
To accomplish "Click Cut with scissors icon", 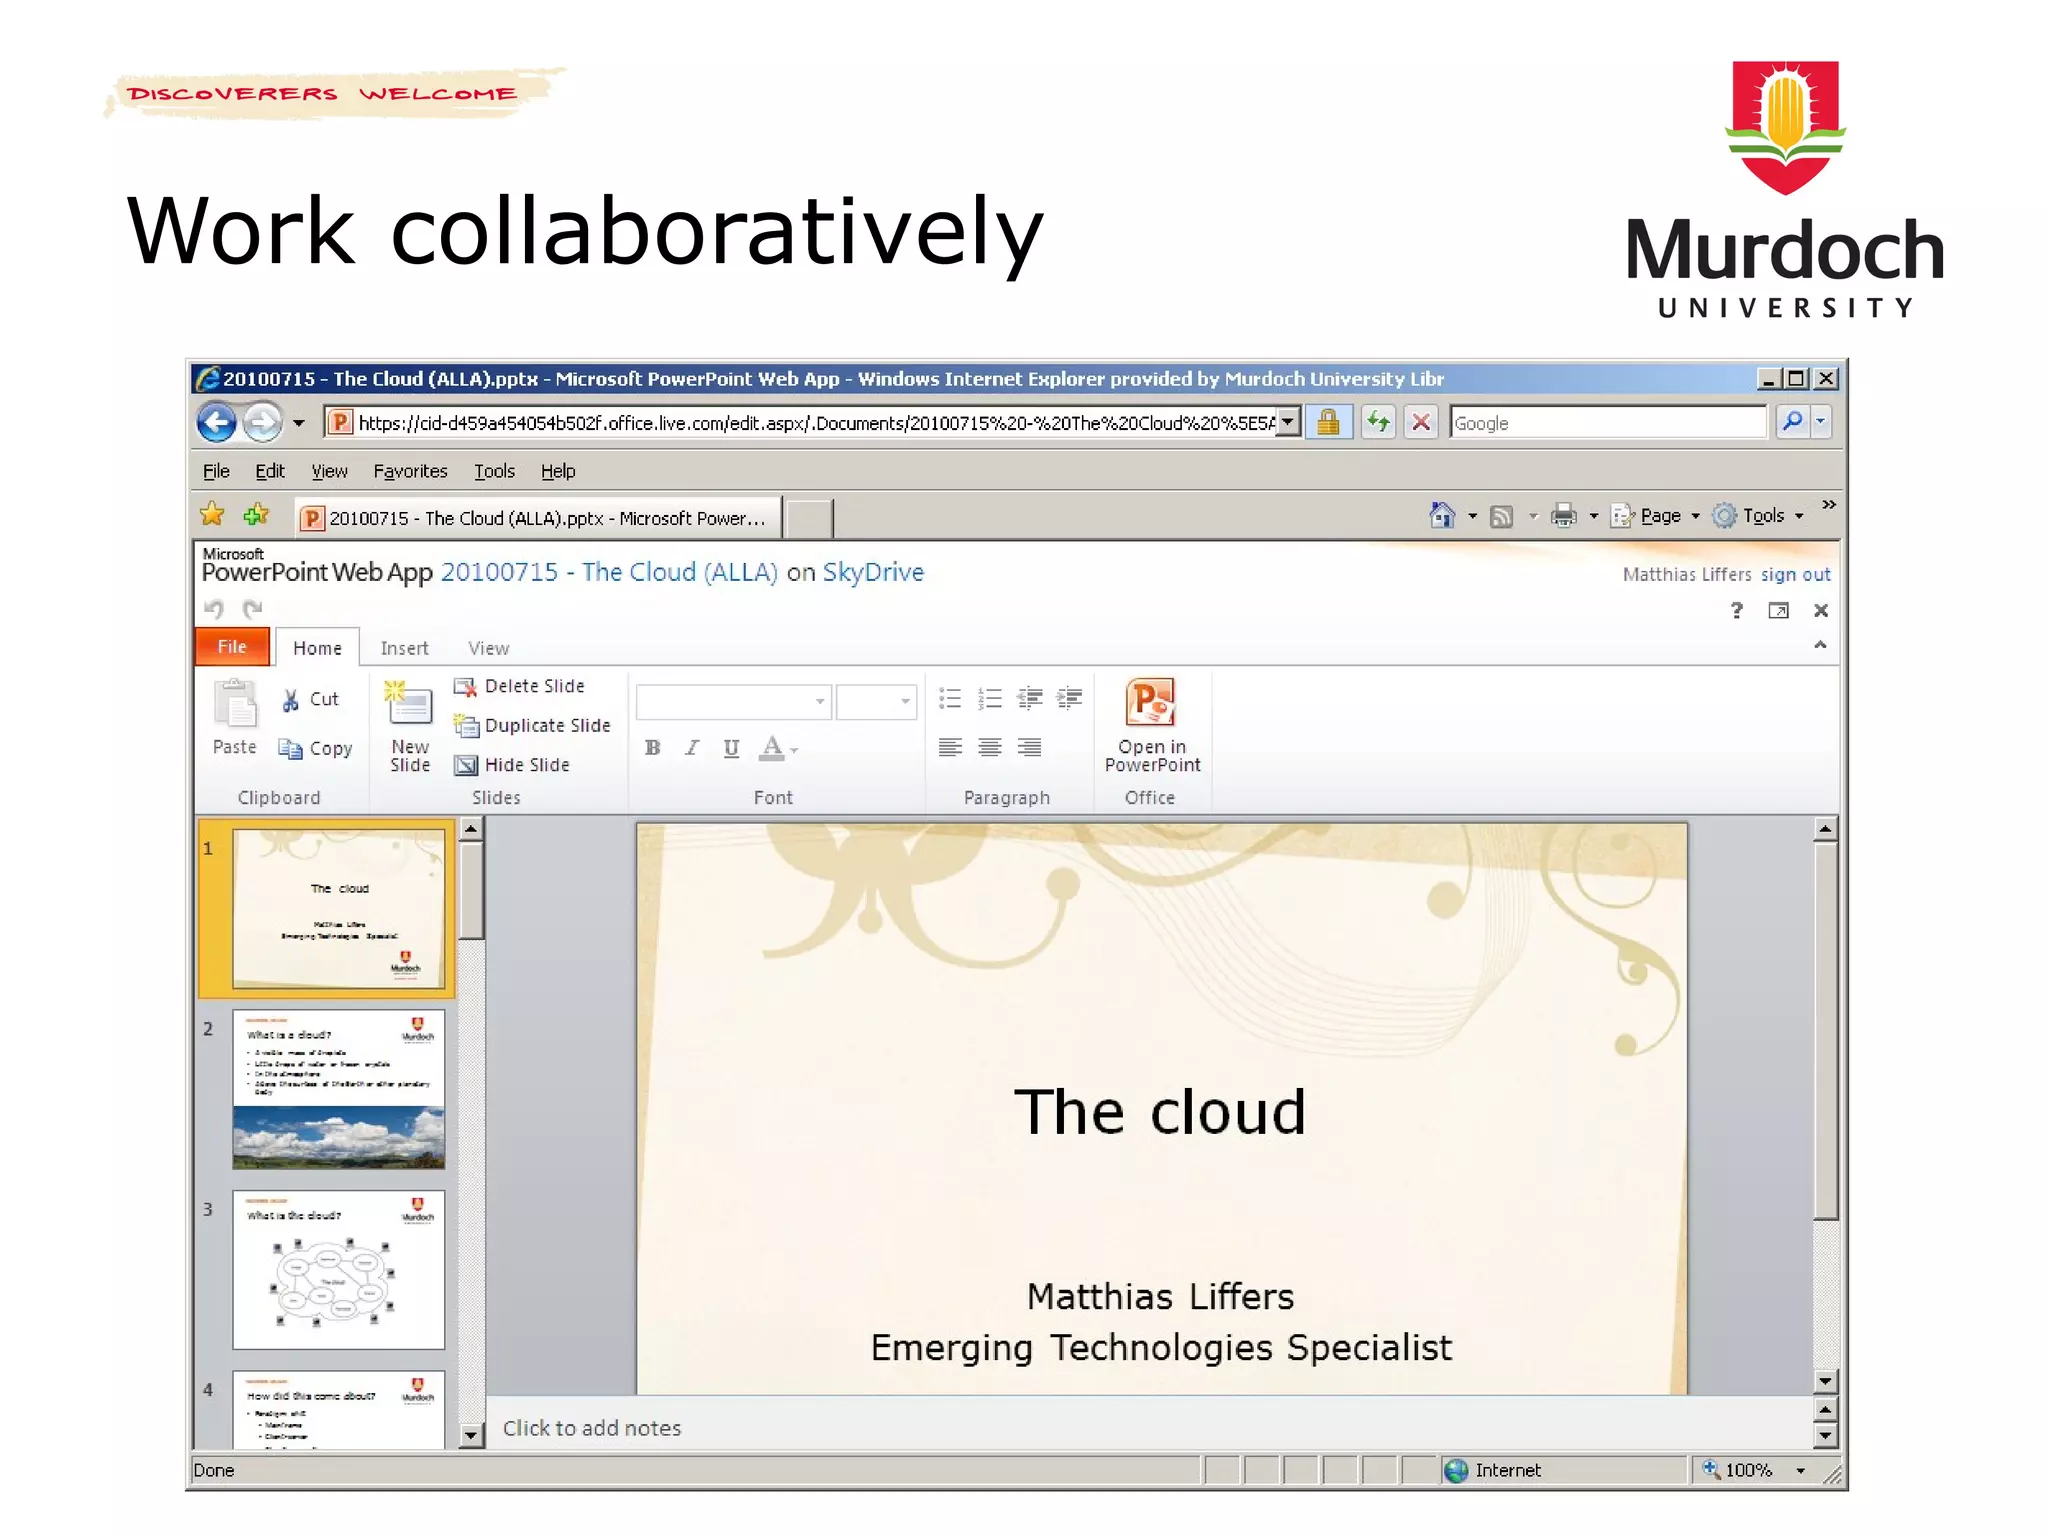I will pyautogui.click(x=310, y=700).
